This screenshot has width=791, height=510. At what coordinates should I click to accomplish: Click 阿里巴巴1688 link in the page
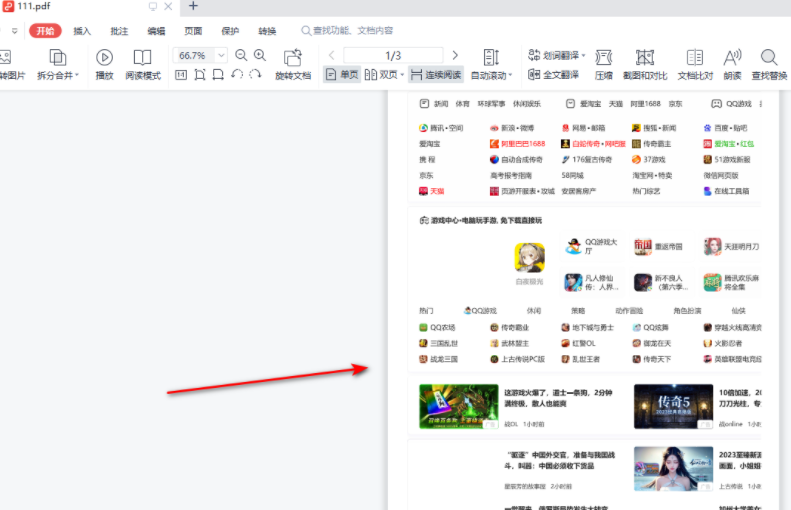[x=518, y=144]
